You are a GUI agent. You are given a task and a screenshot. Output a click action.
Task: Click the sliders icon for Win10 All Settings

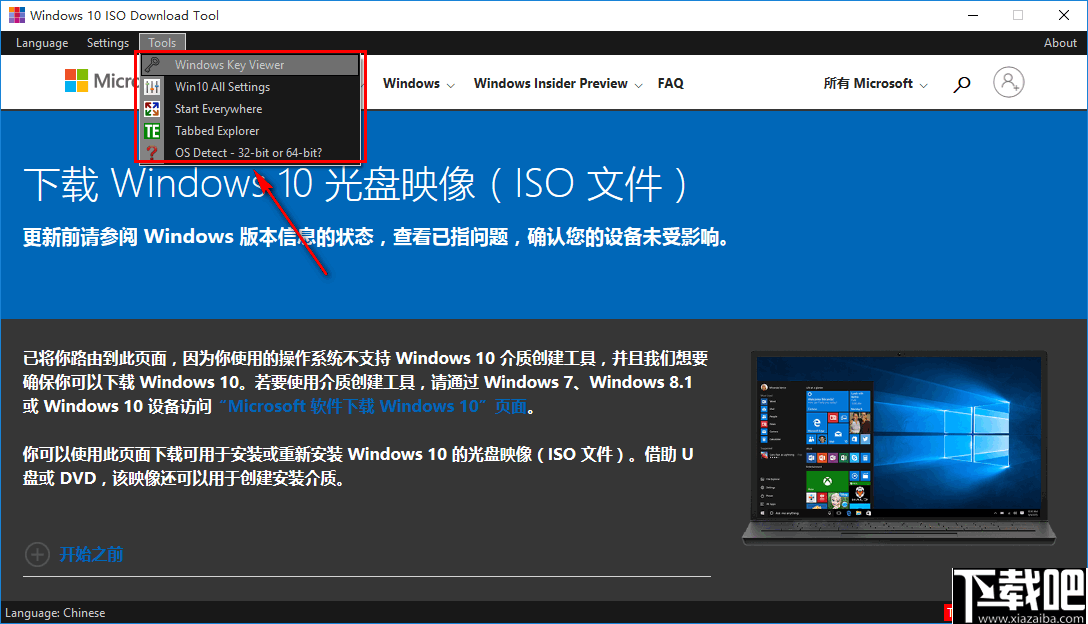[152, 87]
